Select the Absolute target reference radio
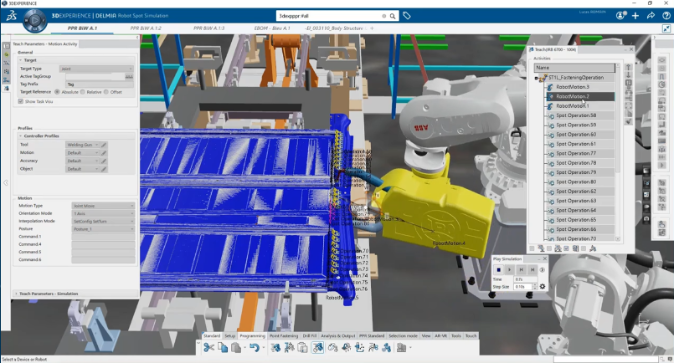 pyautogui.click(x=57, y=92)
